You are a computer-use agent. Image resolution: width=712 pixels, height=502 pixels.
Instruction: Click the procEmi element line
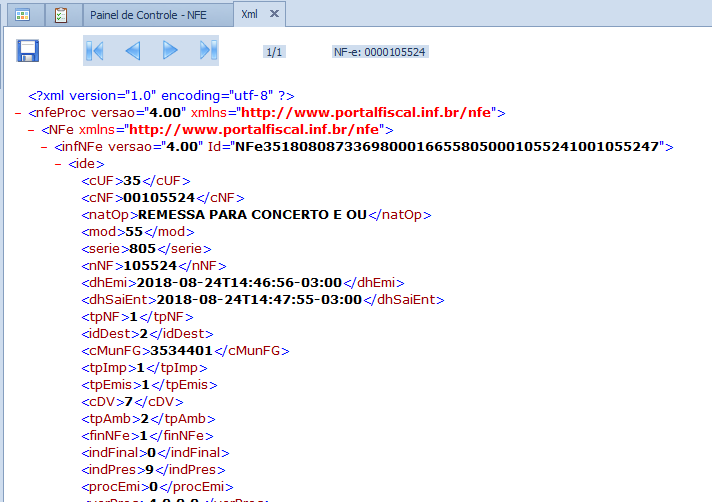coord(157,487)
